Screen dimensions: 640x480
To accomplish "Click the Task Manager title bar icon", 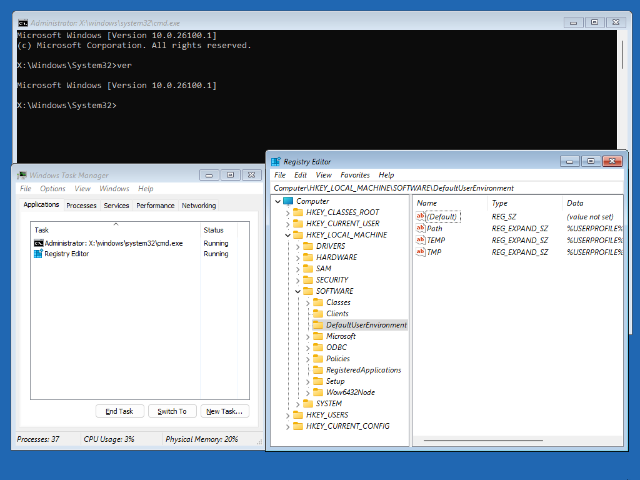I will point(22,175).
